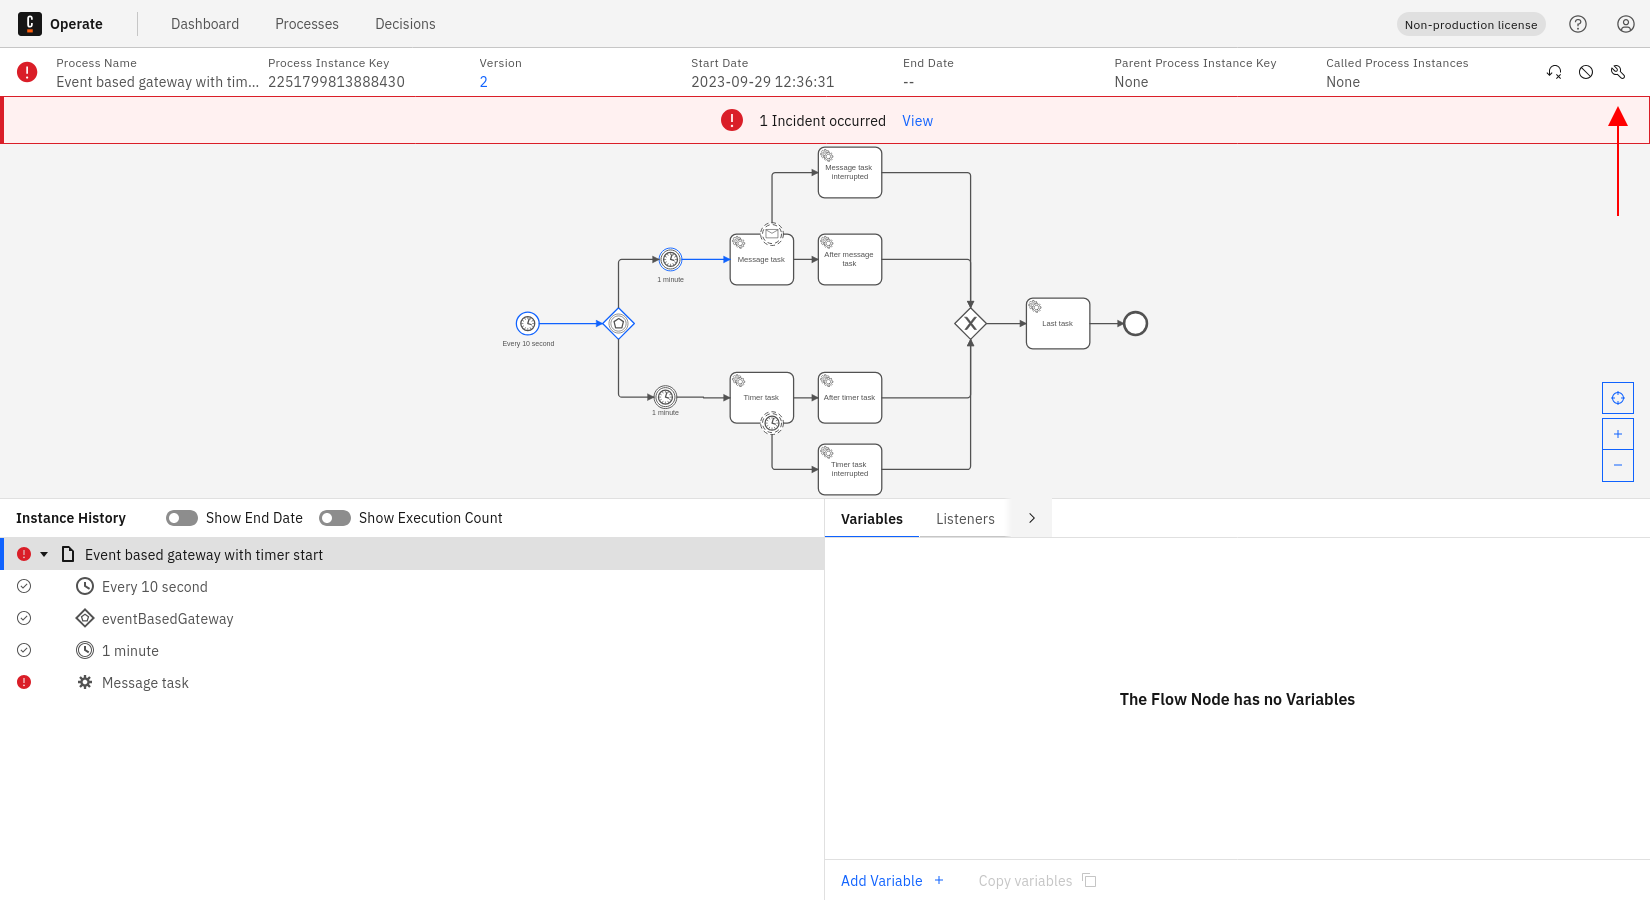Zoom out of the diagram
The height and width of the screenshot is (900, 1650).
pyautogui.click(x=1618, y=465)
